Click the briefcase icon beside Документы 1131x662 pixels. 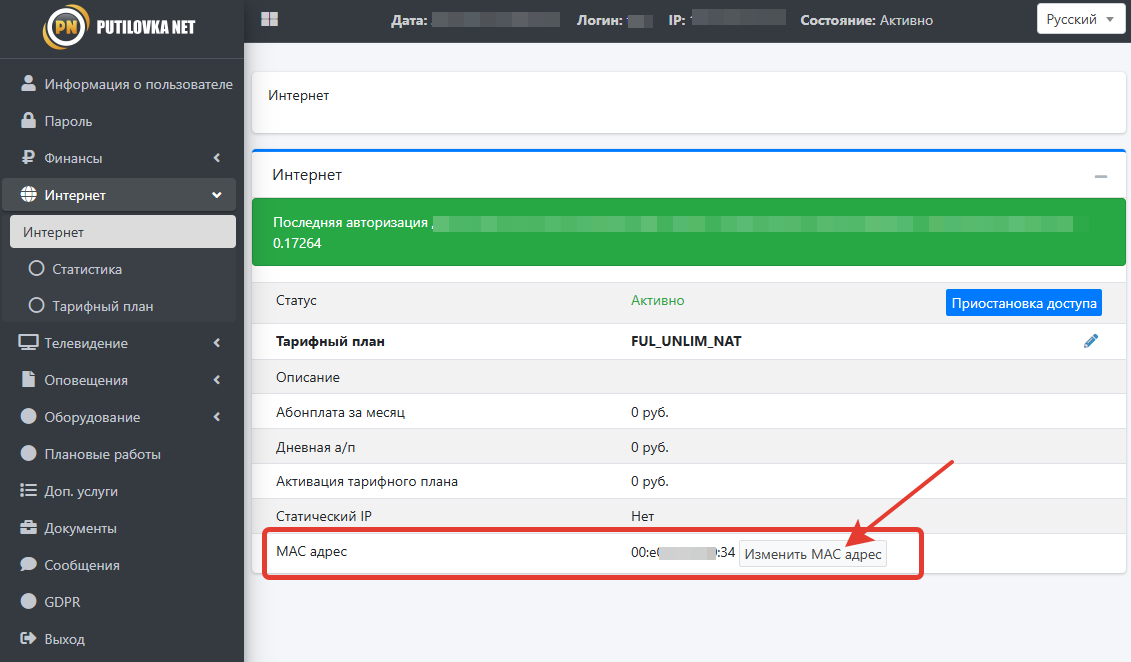point(28,527)
